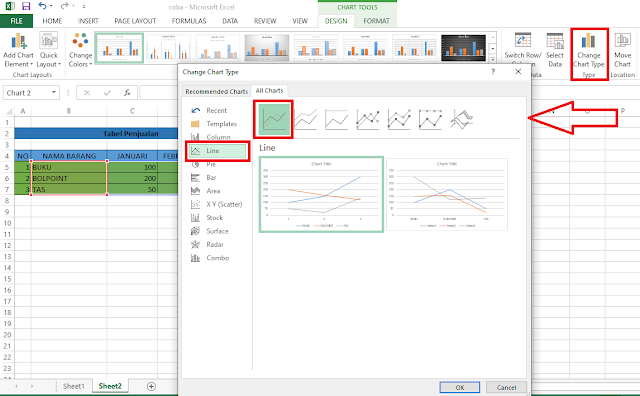The height and width of the screenshot is (396, 640).
Task: Expand the chart styles gallery
Action: (493, 60)
